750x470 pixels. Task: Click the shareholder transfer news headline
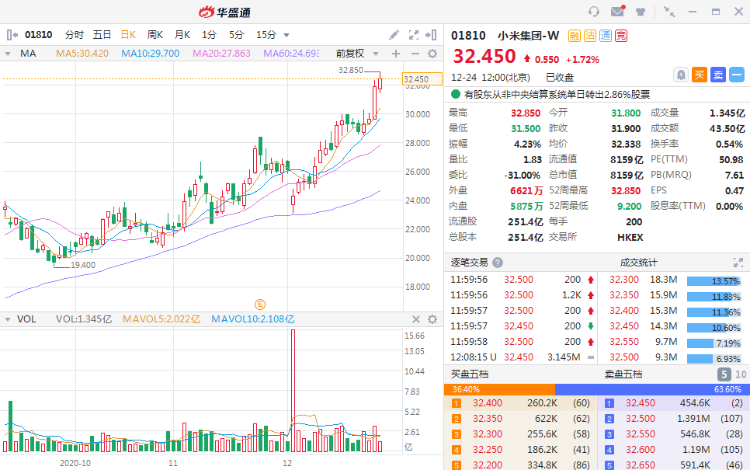pyautogui.click(x=557, y=95)
